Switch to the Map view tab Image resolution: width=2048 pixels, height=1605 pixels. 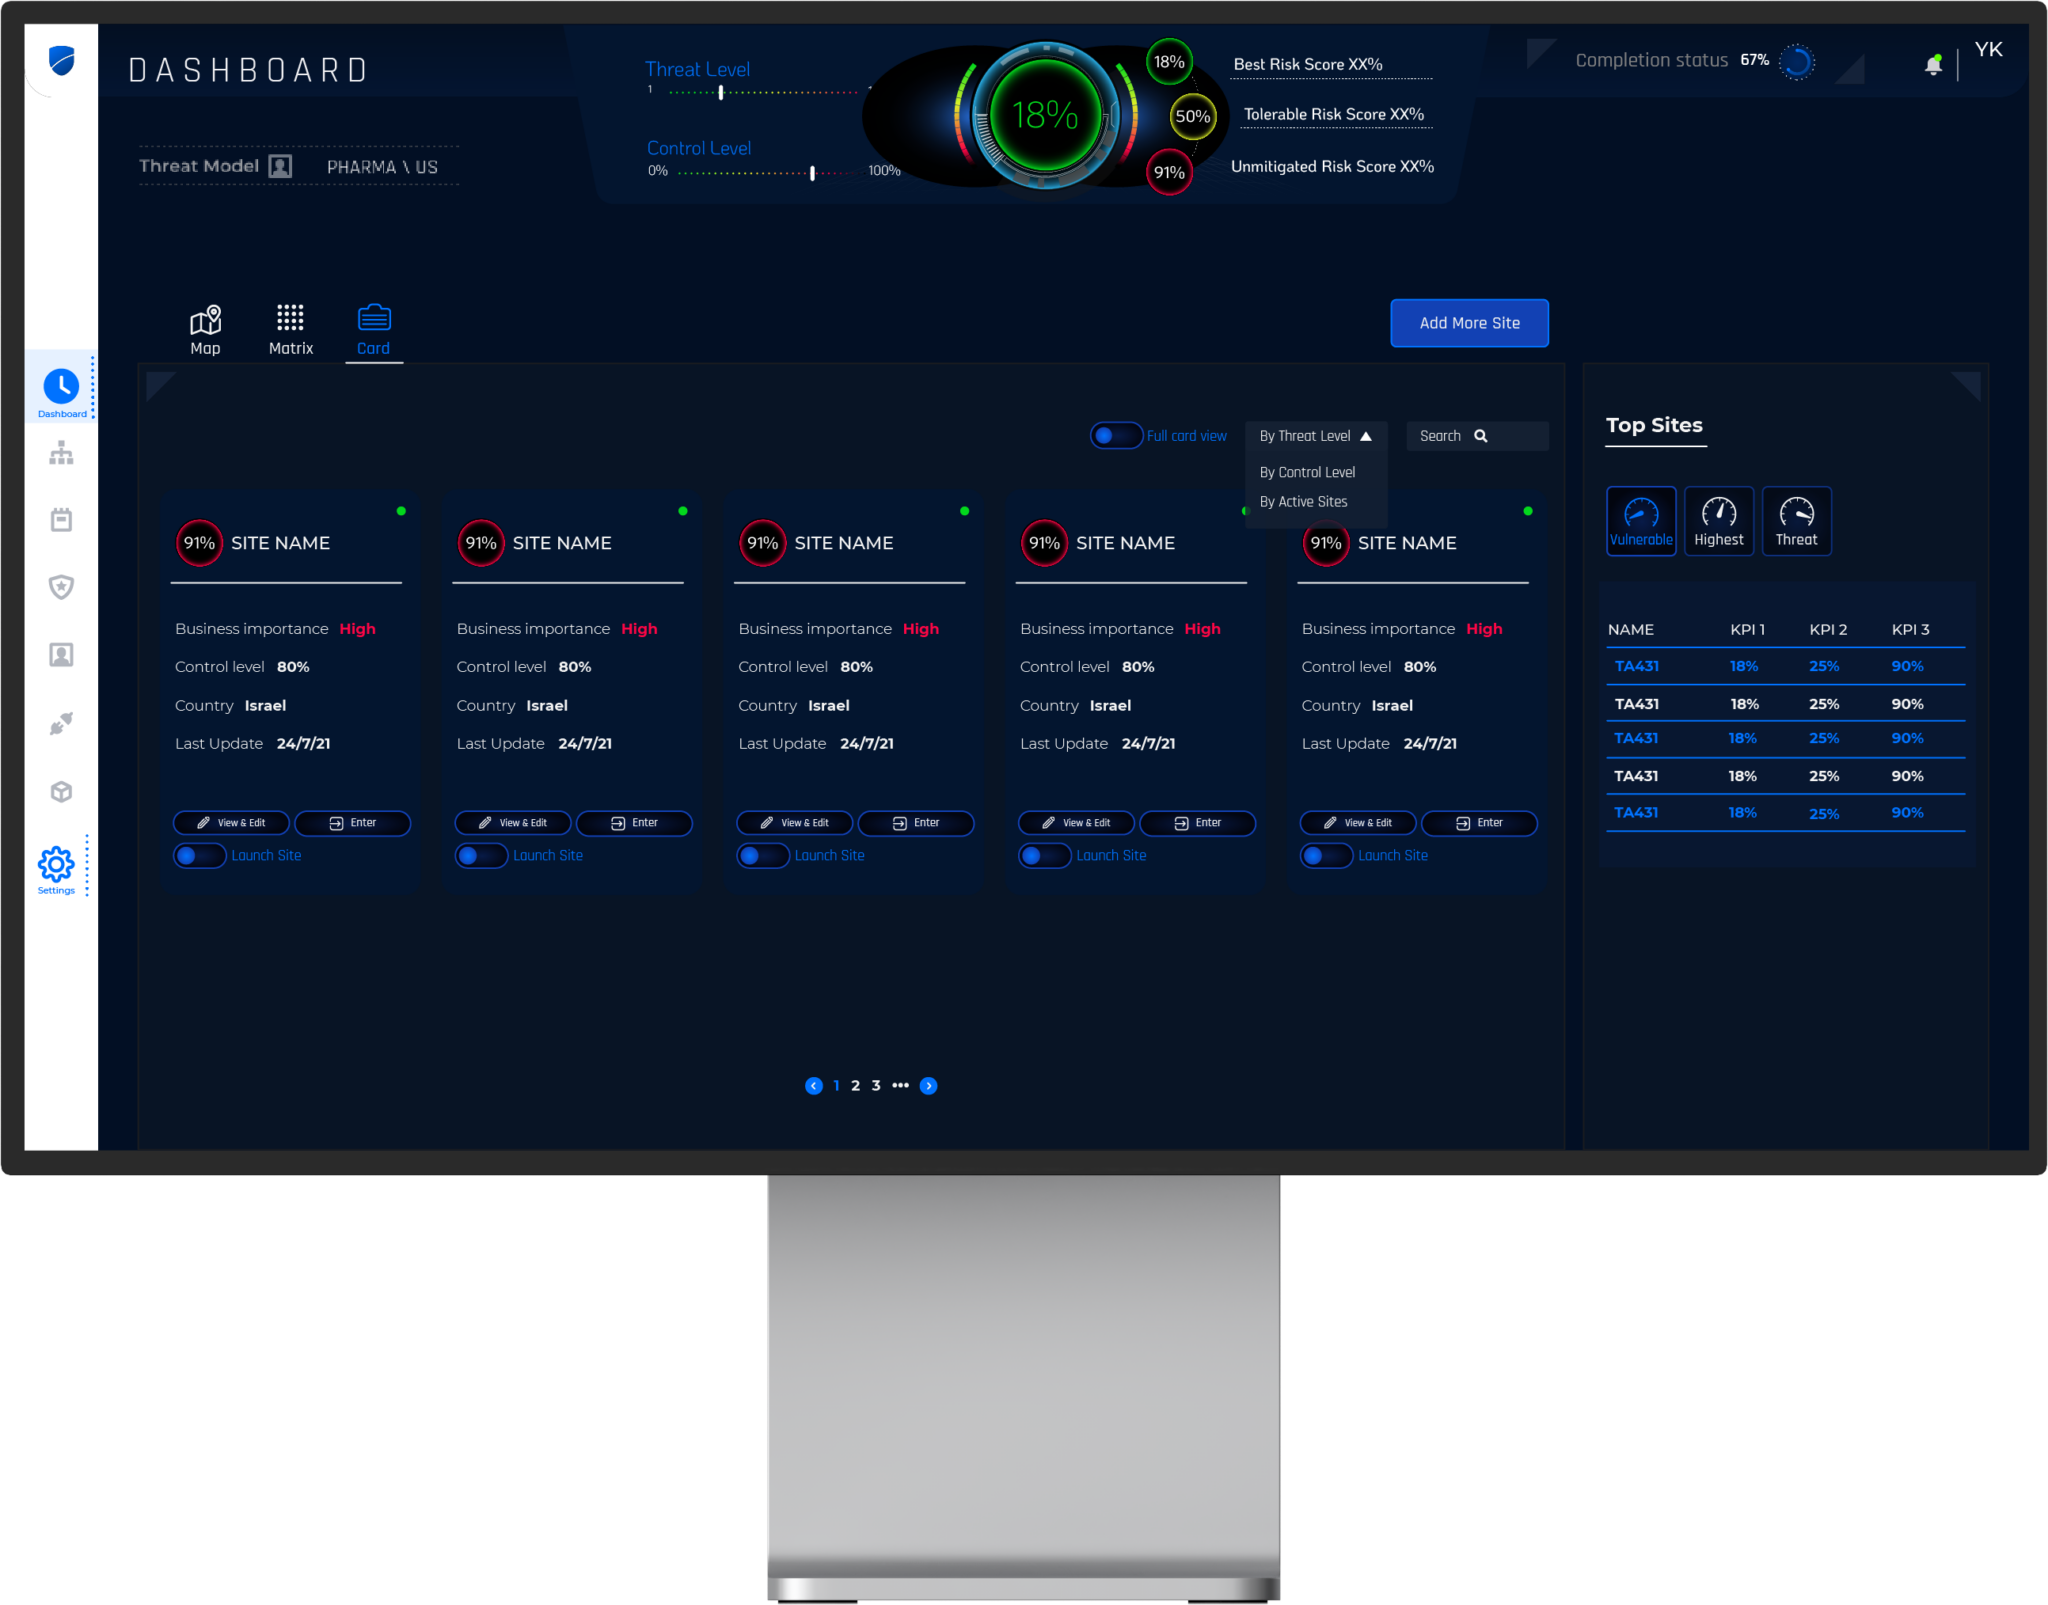pos(205,330)
